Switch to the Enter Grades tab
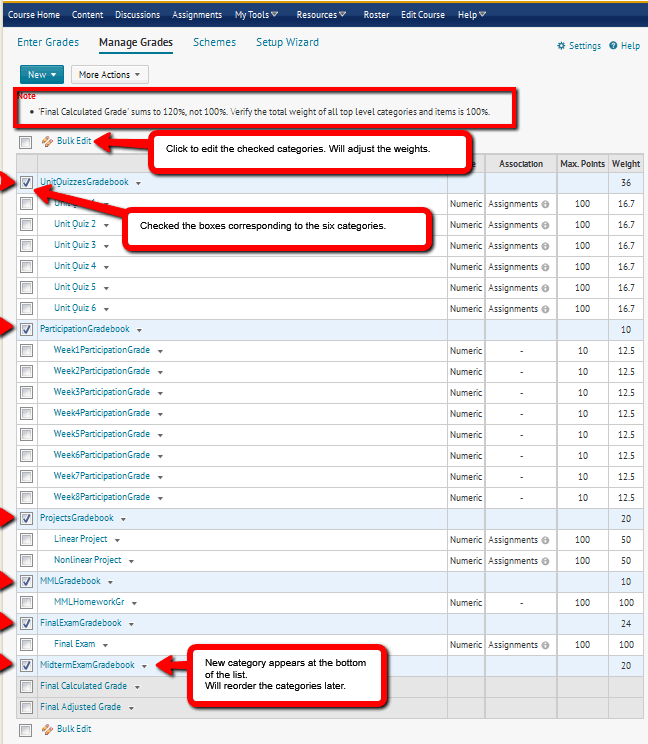The height and width of the screenshot is (744, 648). tap(48, 43)
